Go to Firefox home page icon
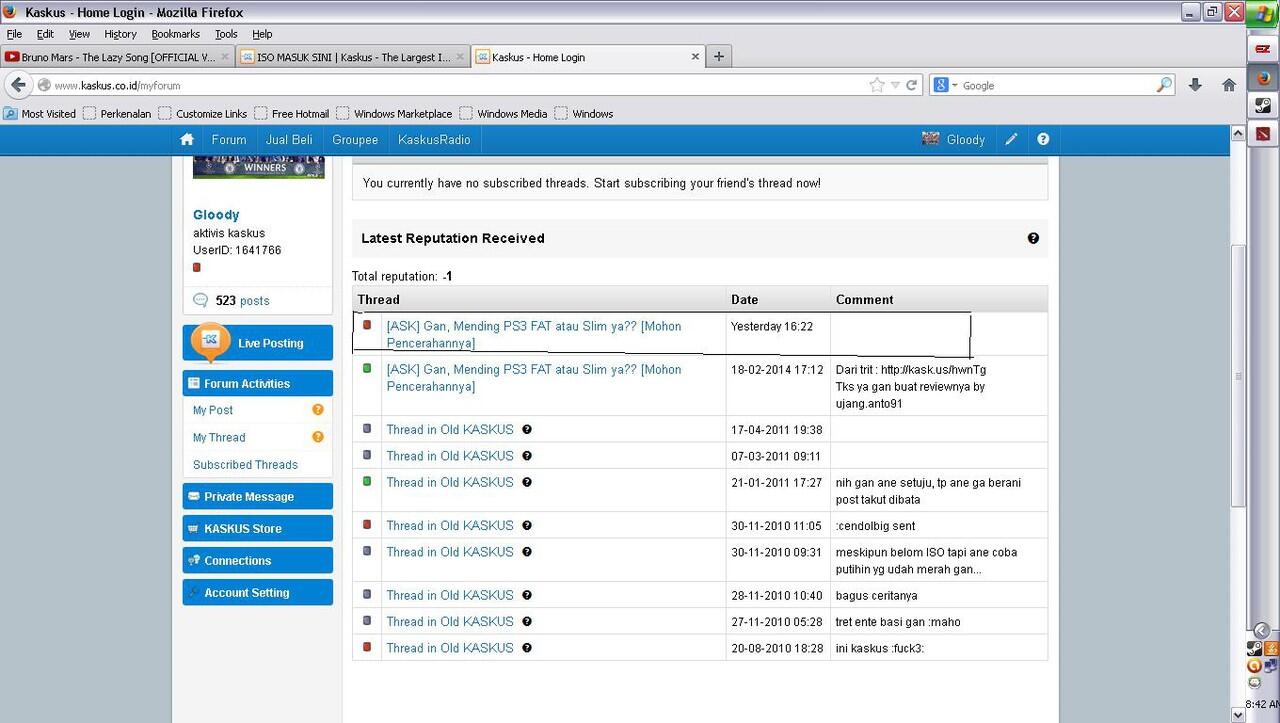 pyautogui.click(x=1229, y=85)
